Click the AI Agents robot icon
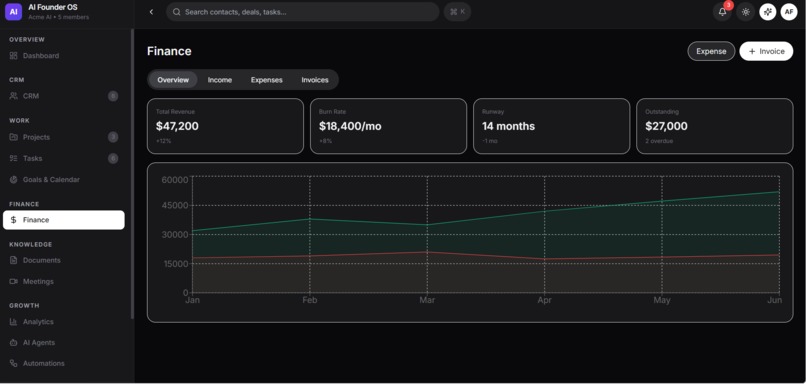Screen dimensions: 806x384 (13, 342)
